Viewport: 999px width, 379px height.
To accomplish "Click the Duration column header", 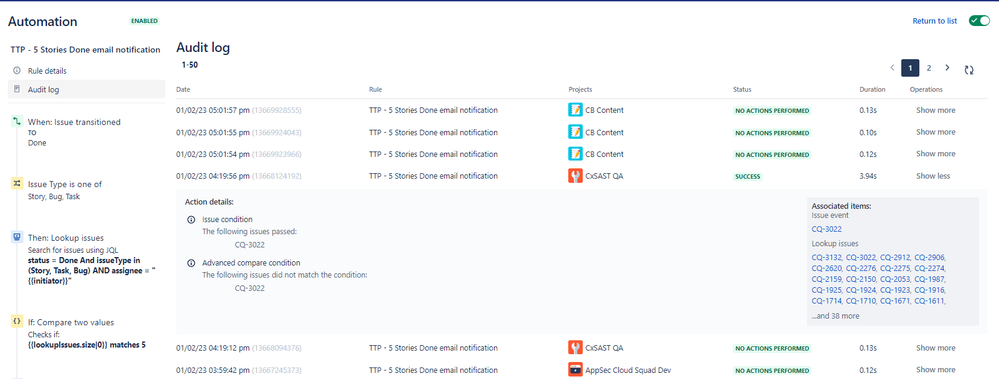I will click(872, 89).
